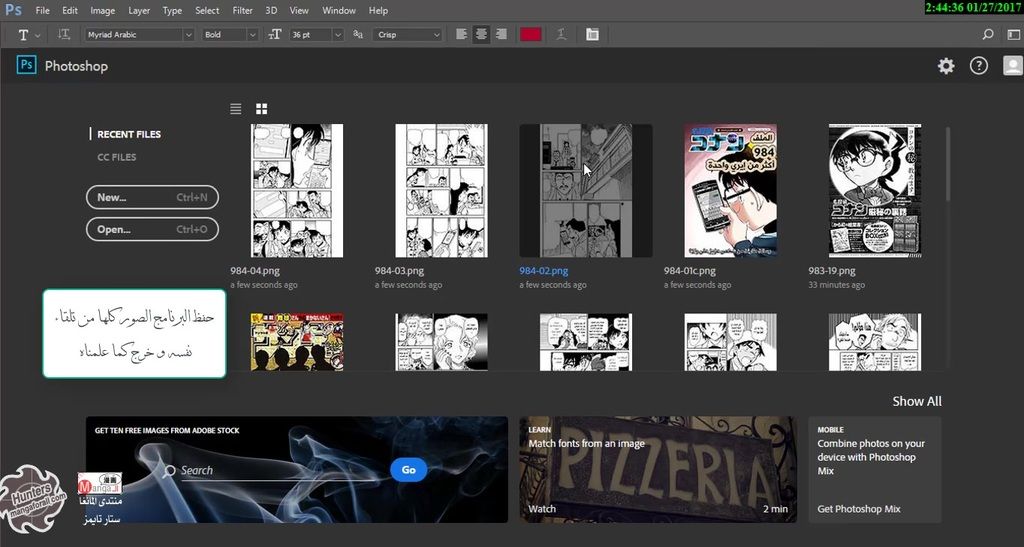The image size is (1024, 547).
Task: Click the font size icon
Action: [275, 35]
